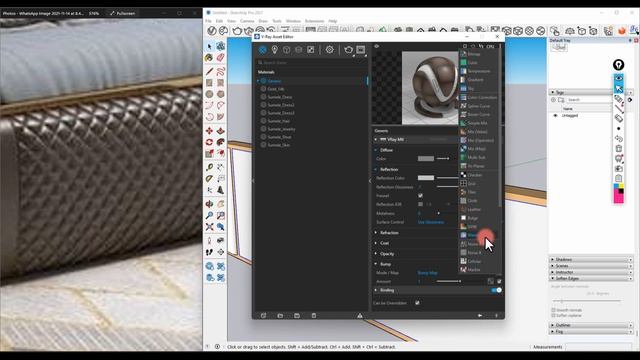This screenshot has width=640, height=360.
Task: Select the Paint Bucket tool
Action: click(x=209, y=58)
